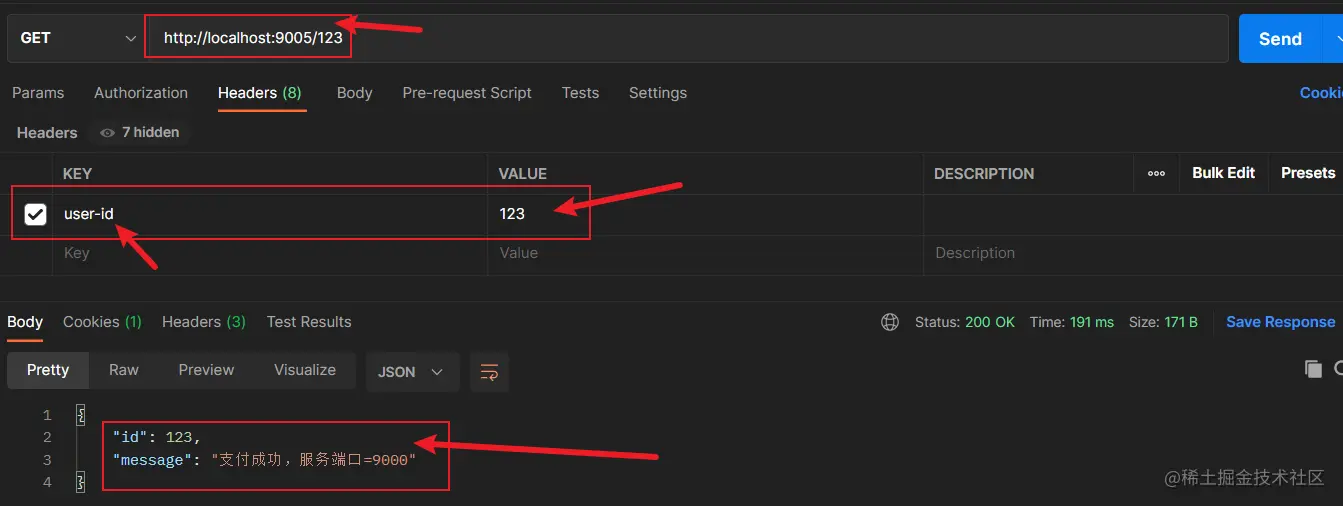Viewport: 1343px width, 506px height.
Task: Open the Presets menu
Action: 1308,173
